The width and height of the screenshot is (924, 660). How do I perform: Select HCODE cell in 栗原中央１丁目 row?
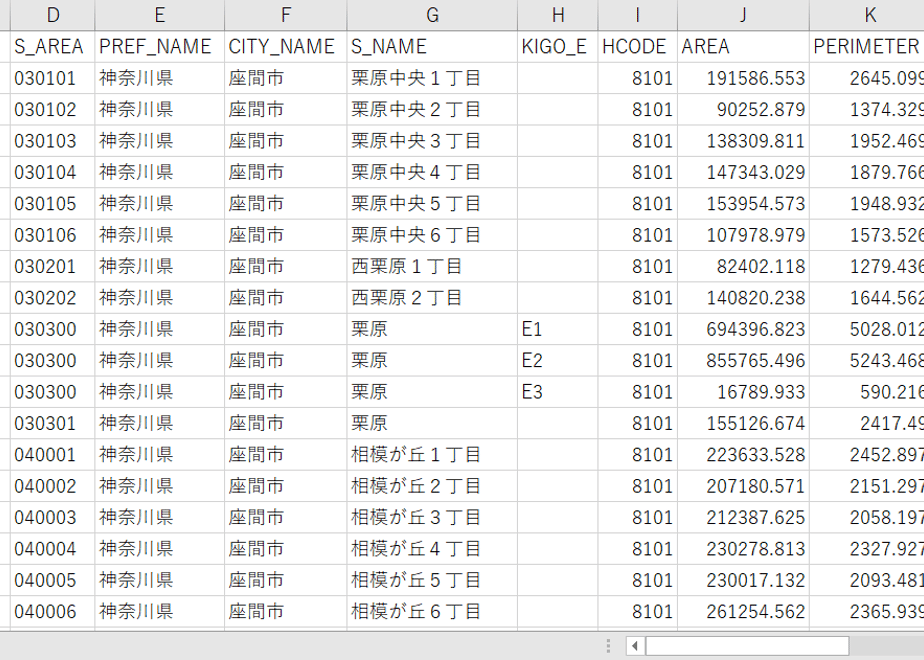(x=638, y=78)
